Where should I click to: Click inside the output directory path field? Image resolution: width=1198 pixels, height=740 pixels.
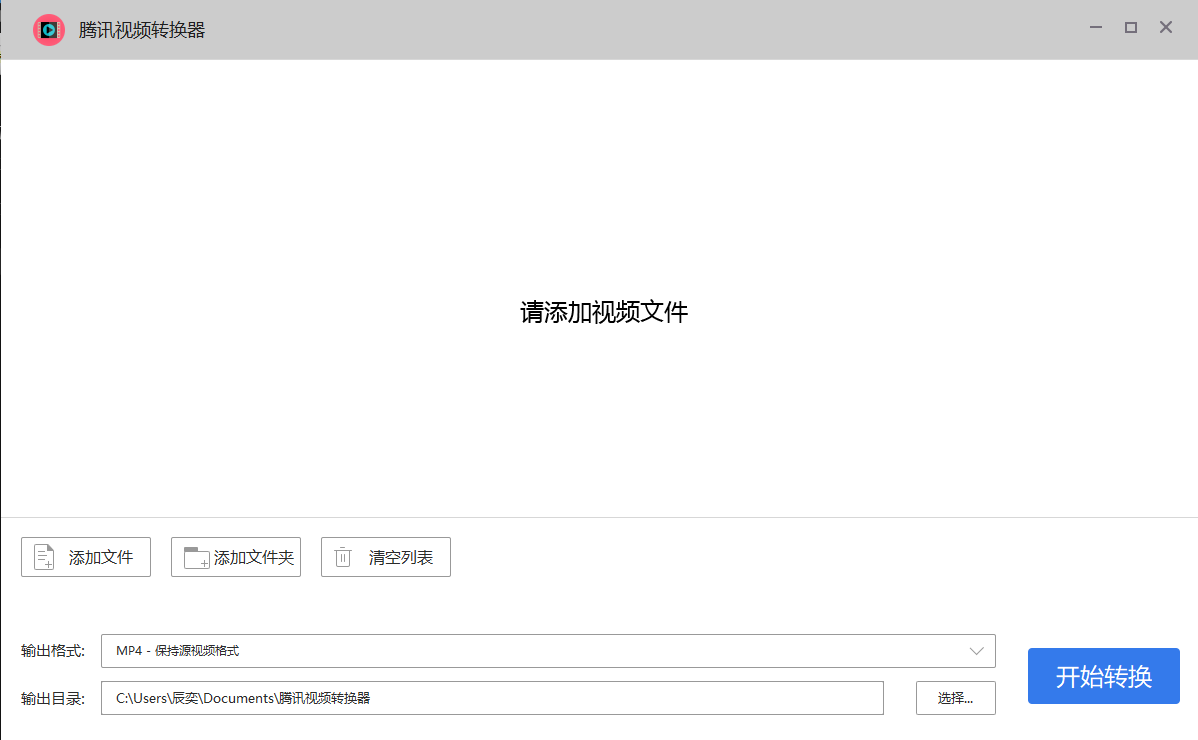[x=492, y=697]
